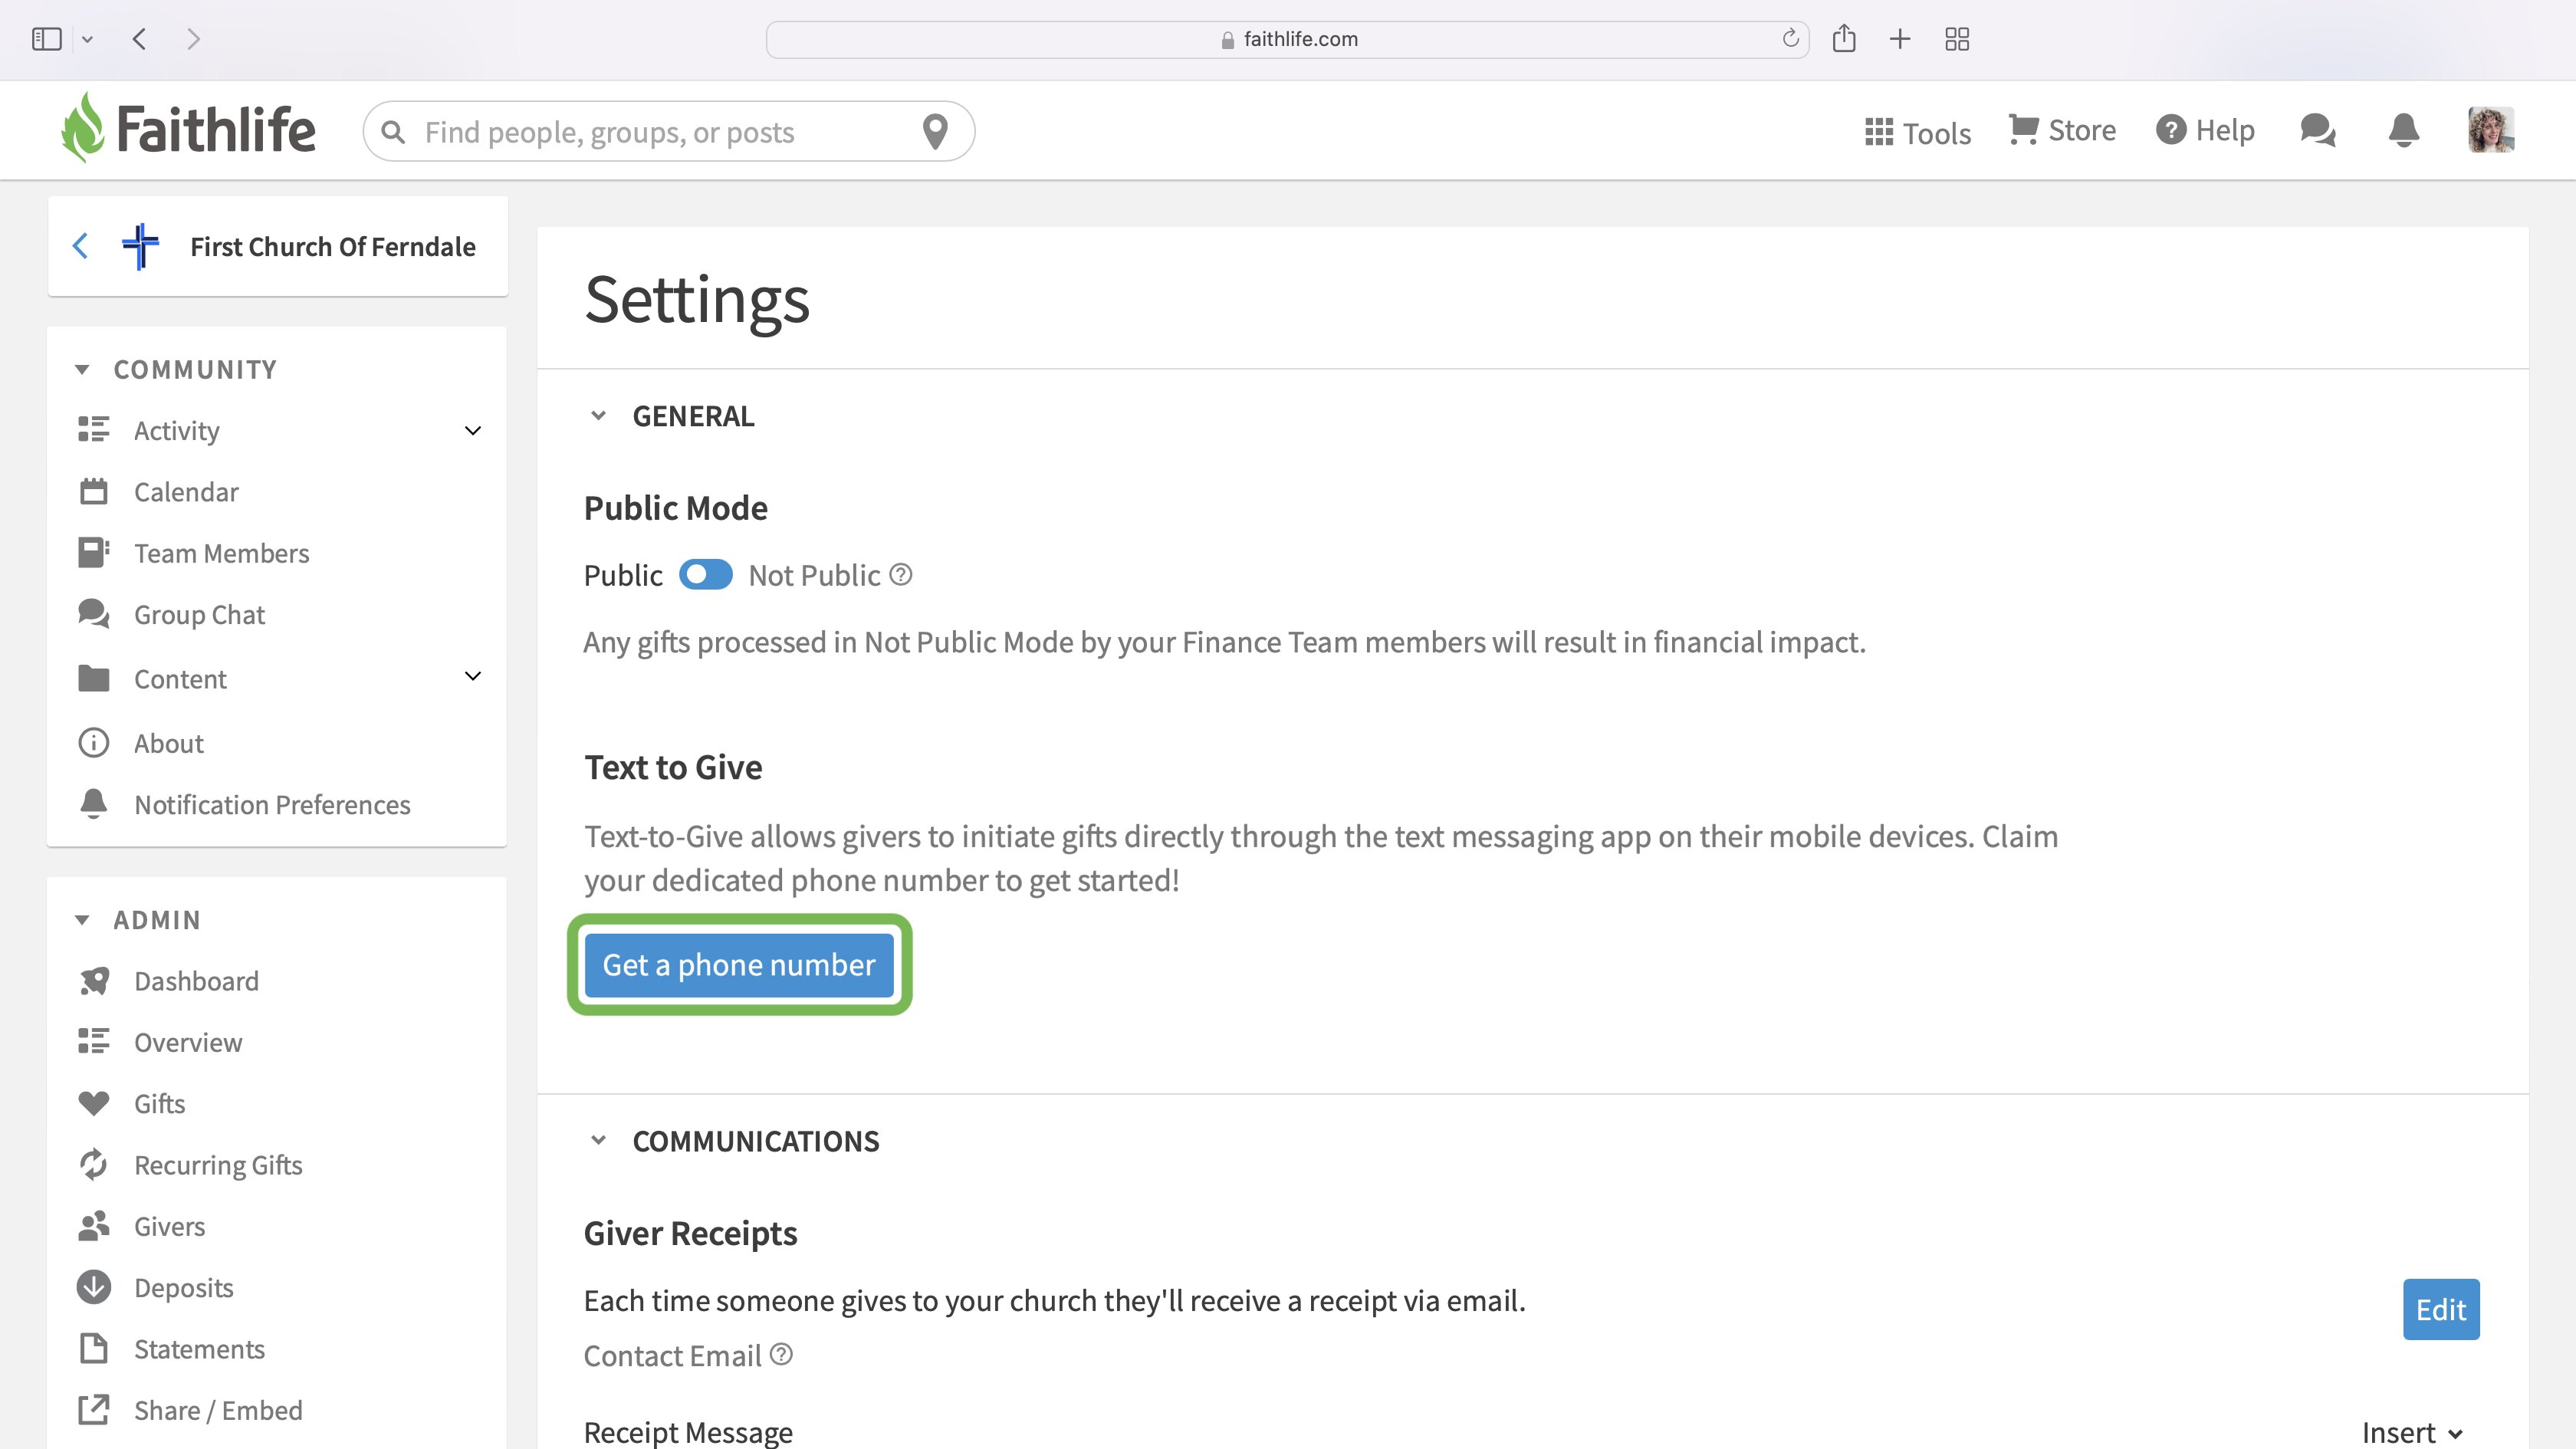Screen dimensions: 2576x1449
Task: Go forward in Safari history
Action: (x=194, y=39)
